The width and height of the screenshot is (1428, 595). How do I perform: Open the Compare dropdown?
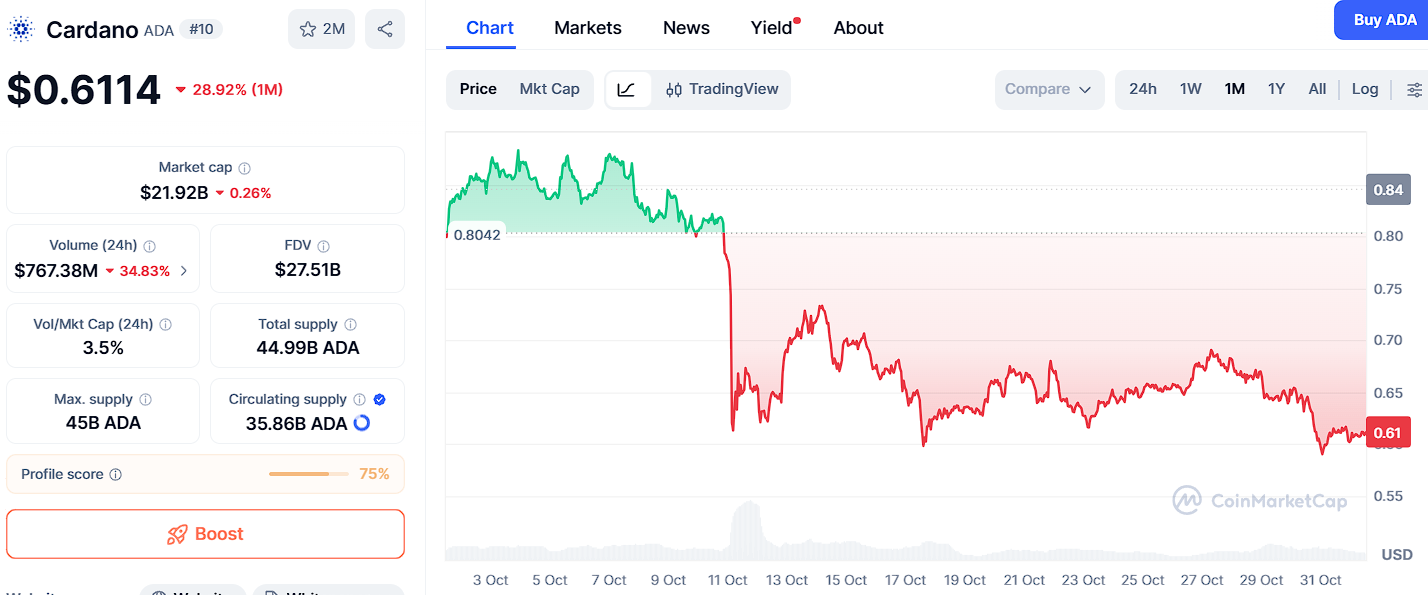point(1049,89)
